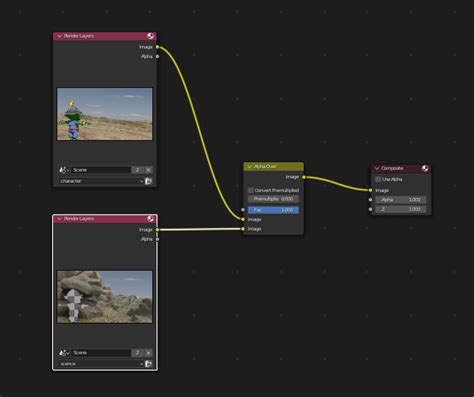Select top Render Layers node by its title
The width and height of the screenshot is (474, 397).
point(79,36)
